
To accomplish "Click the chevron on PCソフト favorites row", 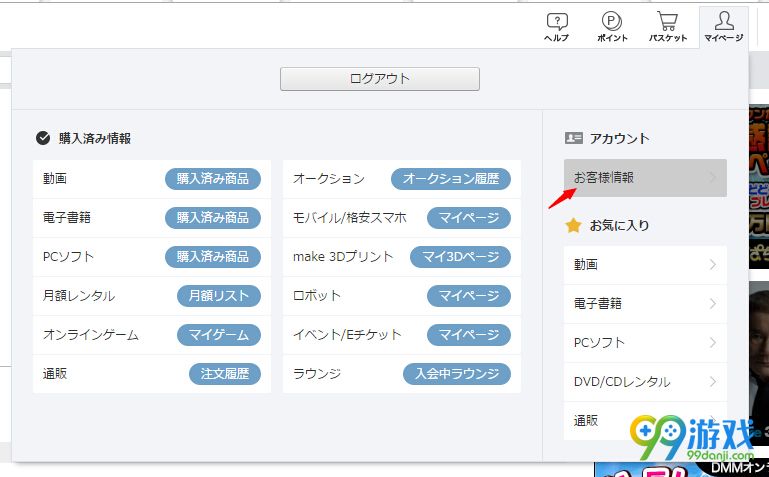I will tap(713, 343).
